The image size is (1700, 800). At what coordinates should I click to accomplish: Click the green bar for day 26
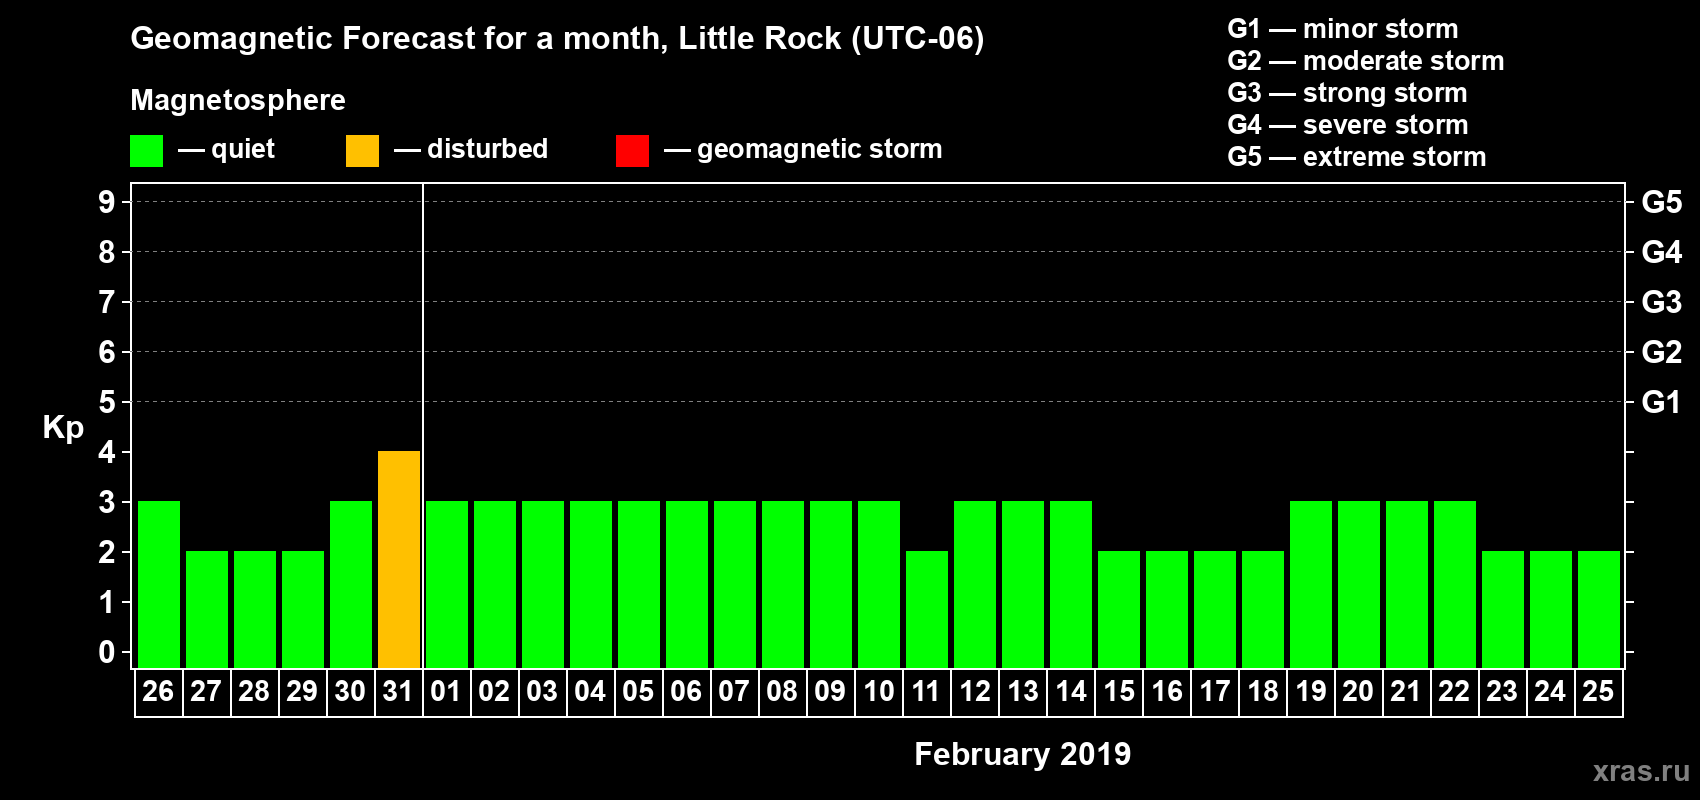click(x=159, y=584)
